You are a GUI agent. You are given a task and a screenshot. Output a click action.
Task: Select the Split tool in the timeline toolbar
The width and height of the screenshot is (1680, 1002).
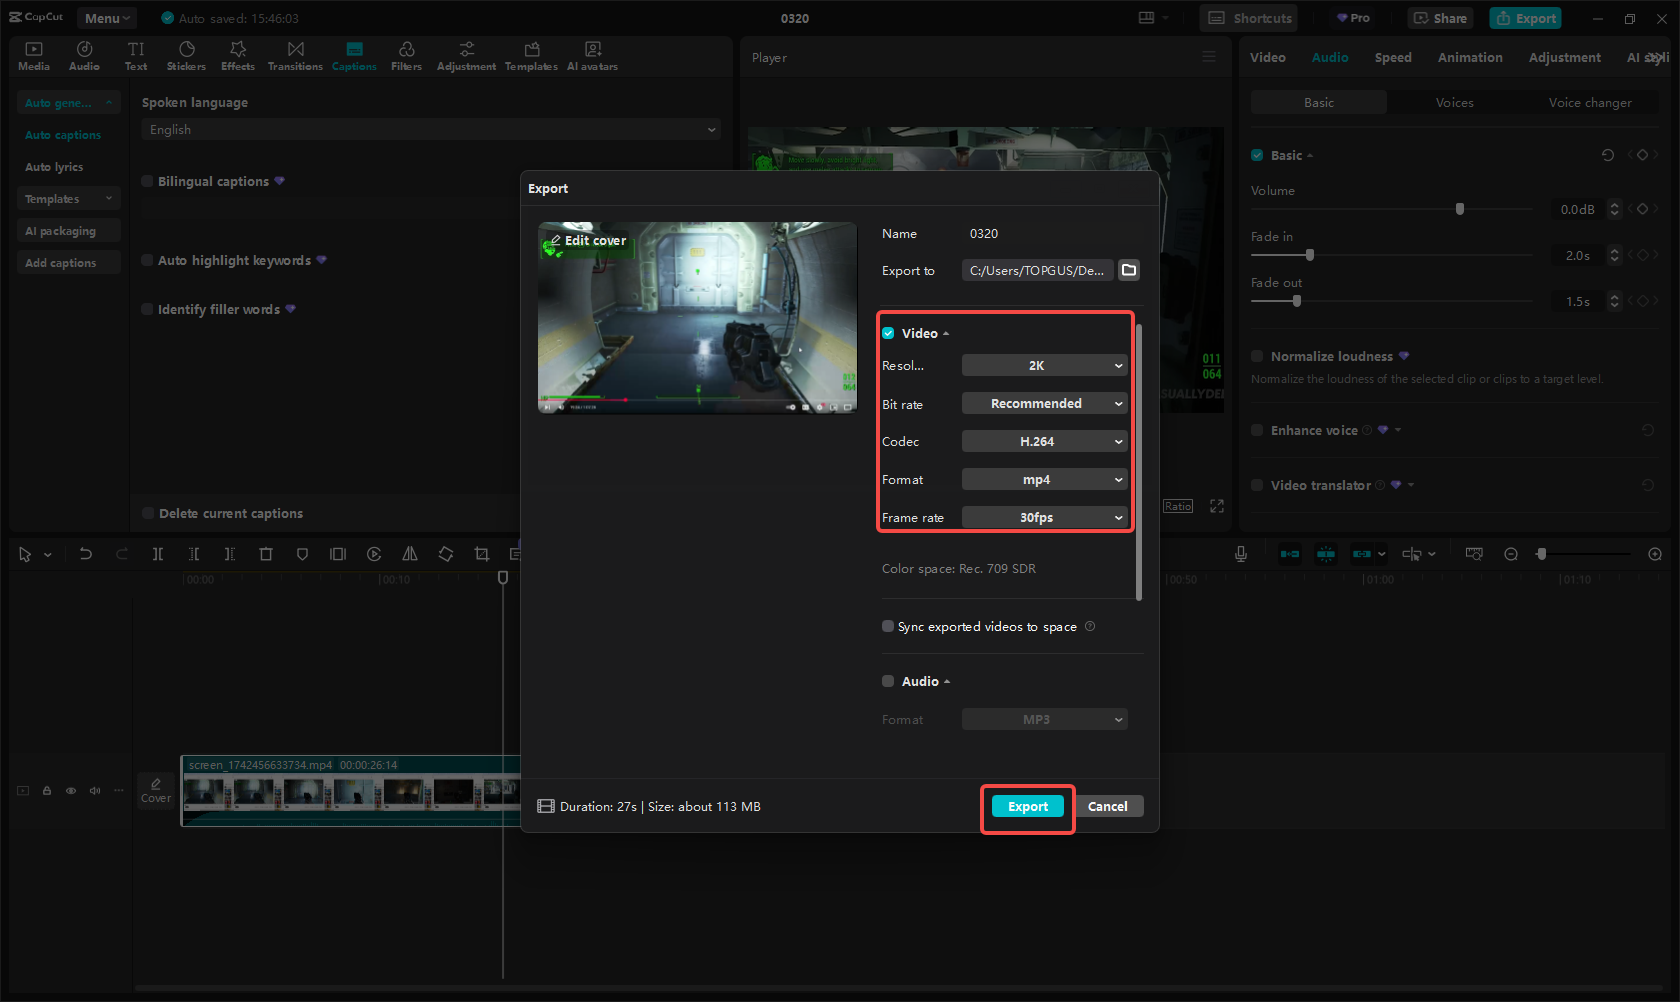158,553
